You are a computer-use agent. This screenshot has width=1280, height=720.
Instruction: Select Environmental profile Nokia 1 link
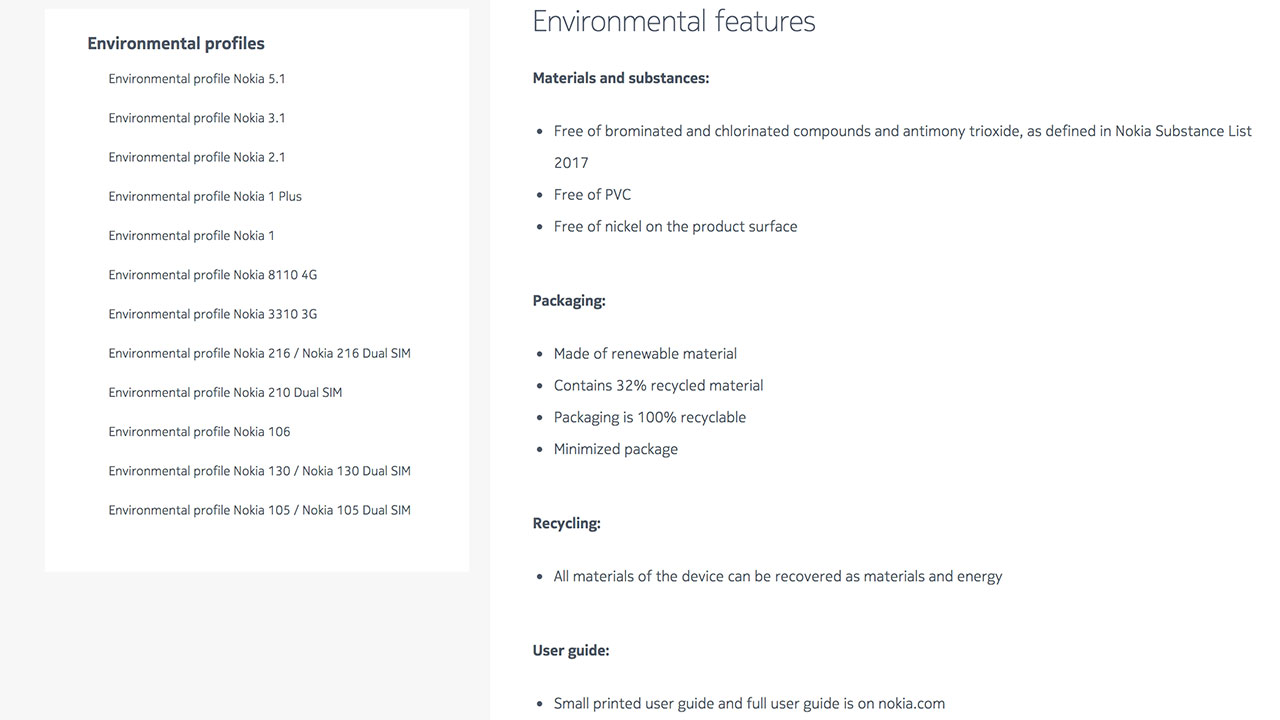point(192,235)
